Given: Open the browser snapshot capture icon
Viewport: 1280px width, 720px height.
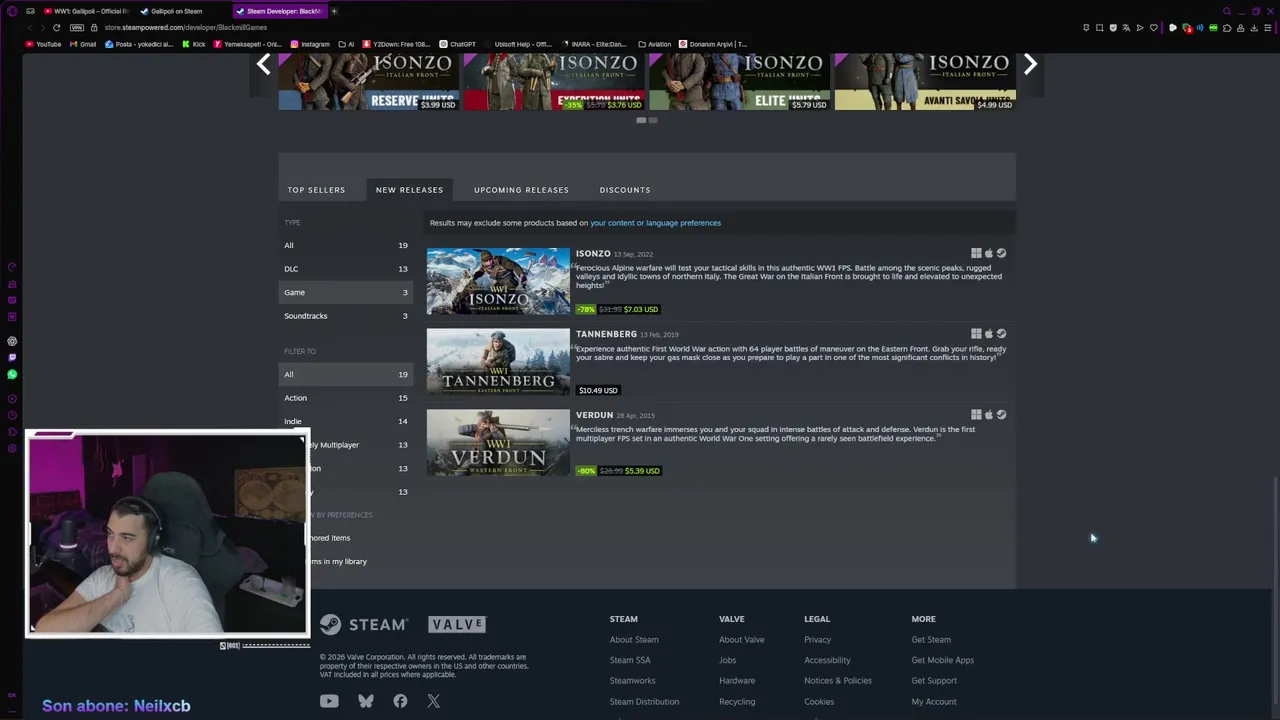Looking at the screenshot, I should pos(1100,28).
